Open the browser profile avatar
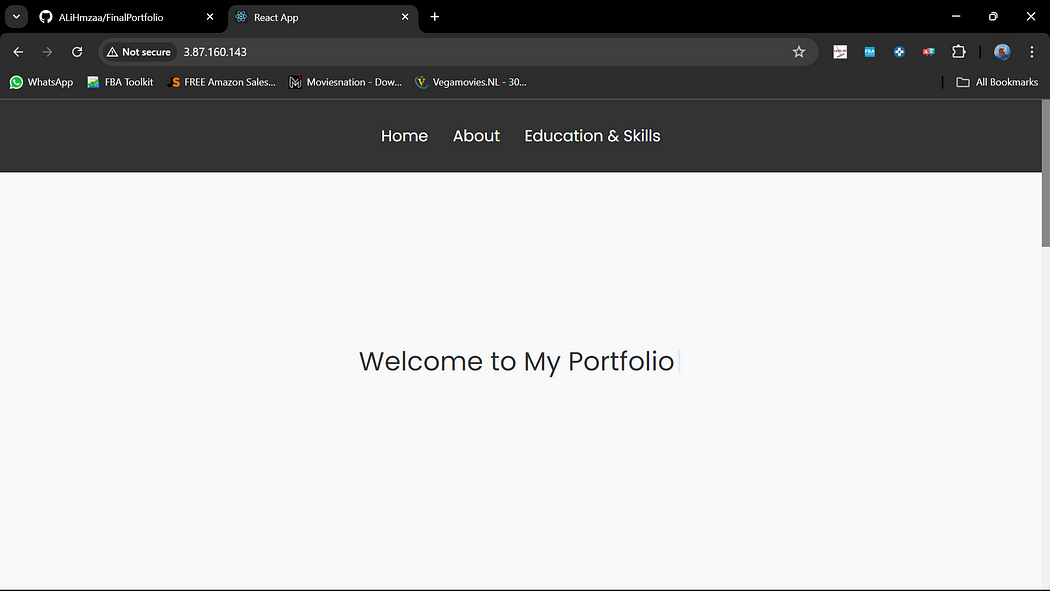This screenshot has height=591, width=1050. click(x=1001, y=52)
